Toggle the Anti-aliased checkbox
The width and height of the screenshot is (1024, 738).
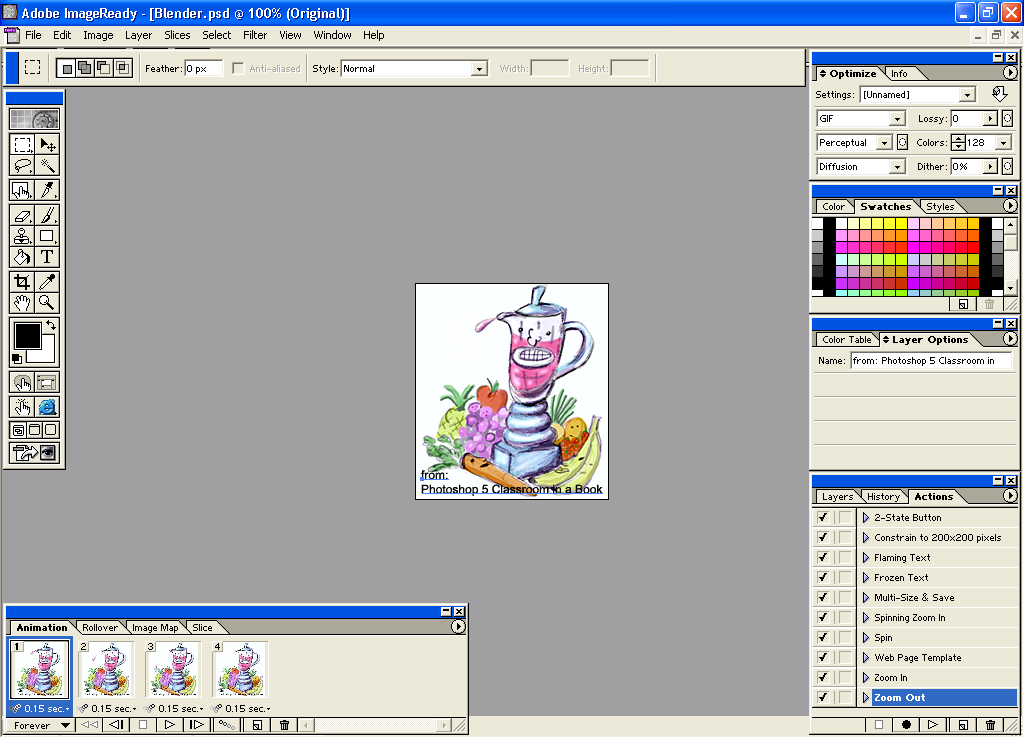(238, 69)
